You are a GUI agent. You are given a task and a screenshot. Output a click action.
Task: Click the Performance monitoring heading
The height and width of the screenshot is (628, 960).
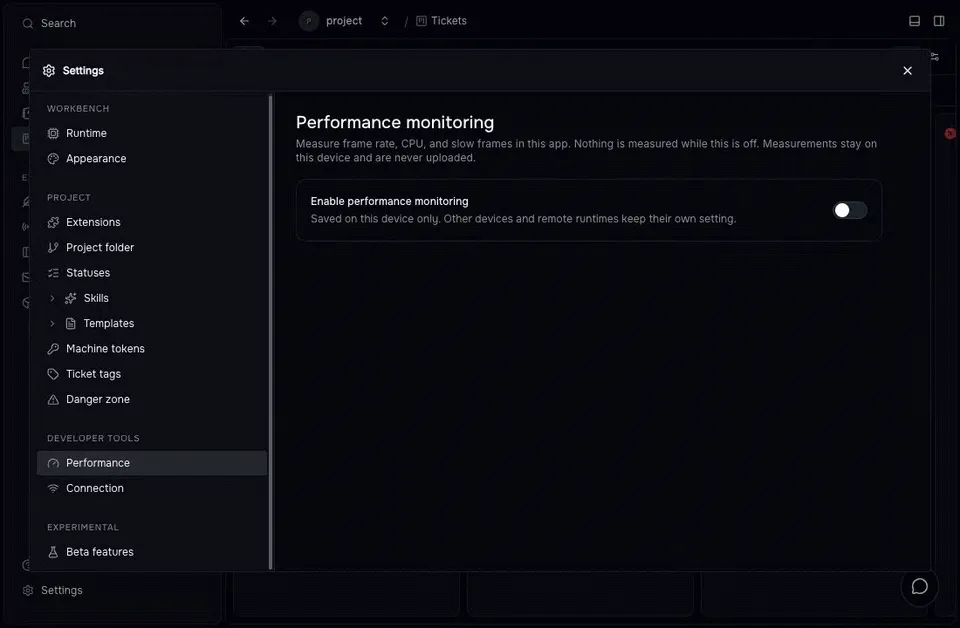click(395, 122)
